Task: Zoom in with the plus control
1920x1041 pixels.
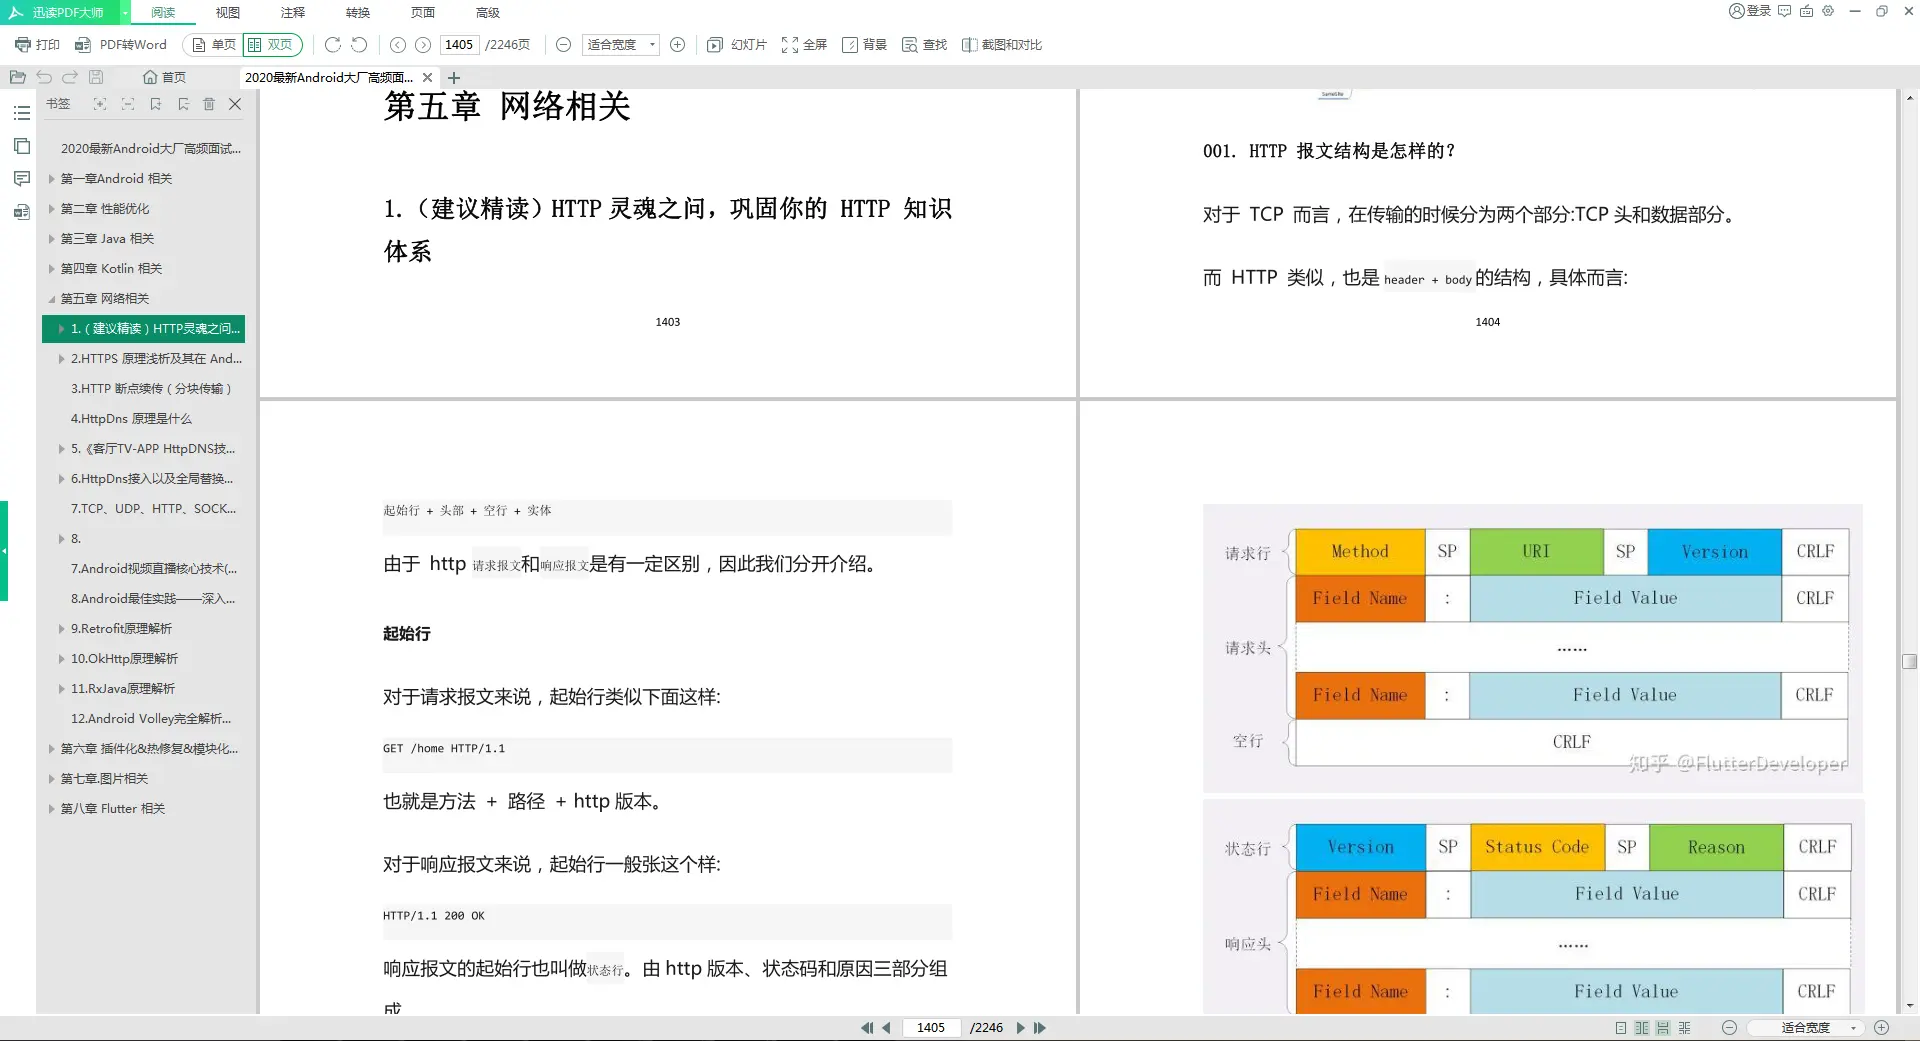Action: point(678,44)
